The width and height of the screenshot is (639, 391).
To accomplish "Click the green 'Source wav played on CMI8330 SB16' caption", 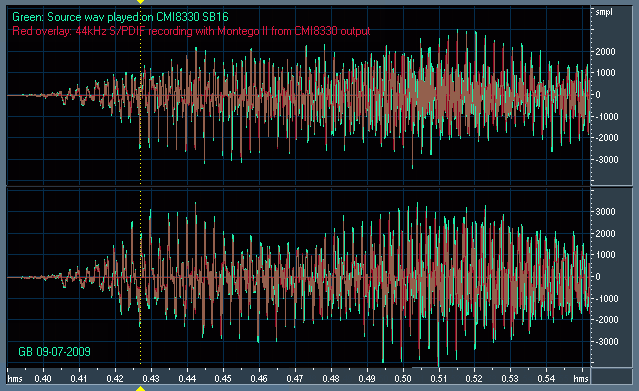I will 120,17.
